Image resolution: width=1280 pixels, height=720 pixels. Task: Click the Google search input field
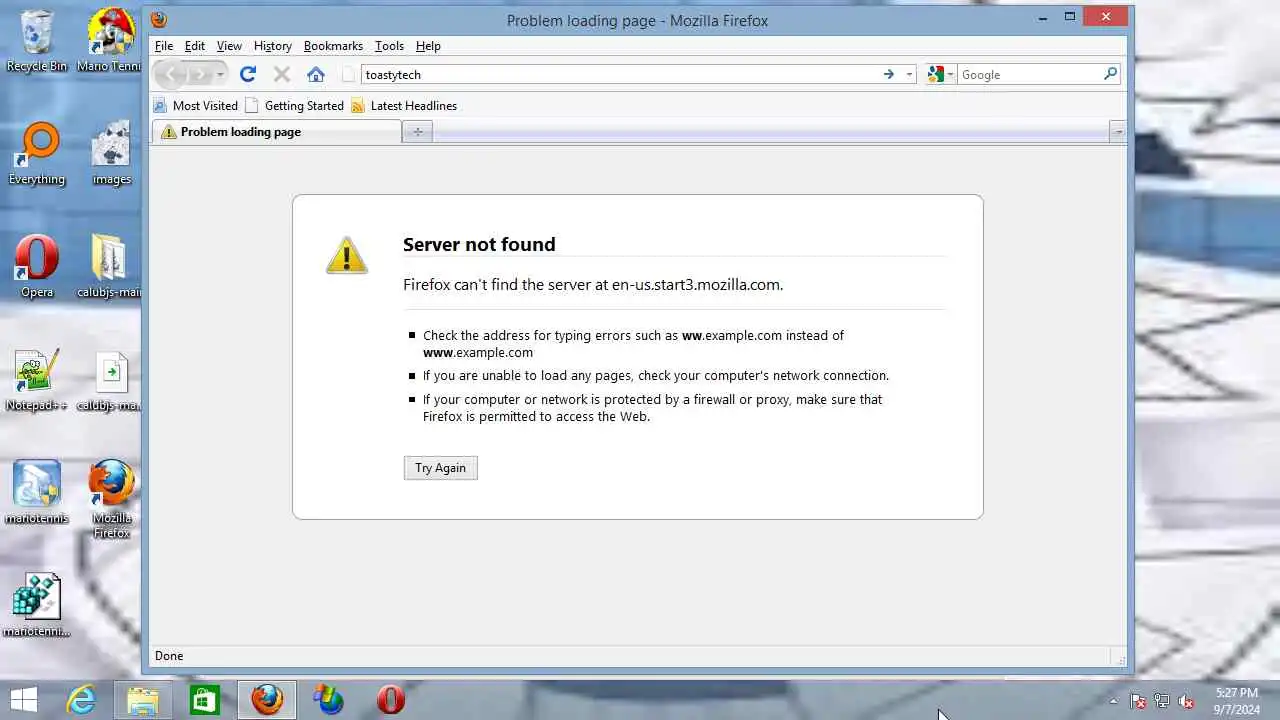tap(1029, 74)
